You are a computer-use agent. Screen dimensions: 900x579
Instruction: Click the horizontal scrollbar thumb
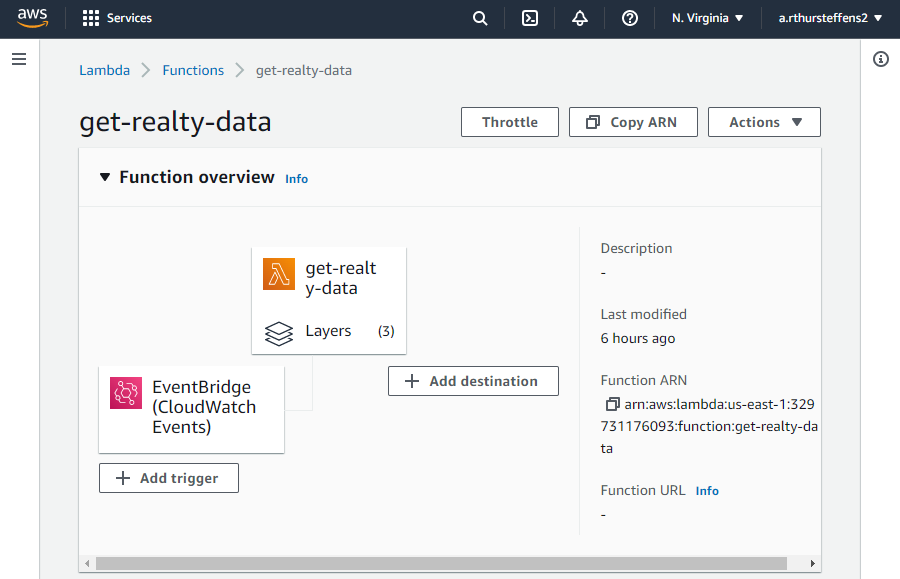click(x=441, y=564)
